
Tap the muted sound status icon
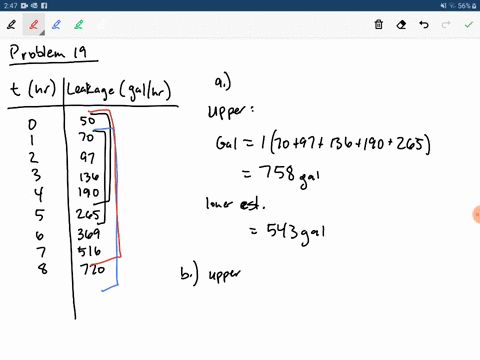[443, 6]
